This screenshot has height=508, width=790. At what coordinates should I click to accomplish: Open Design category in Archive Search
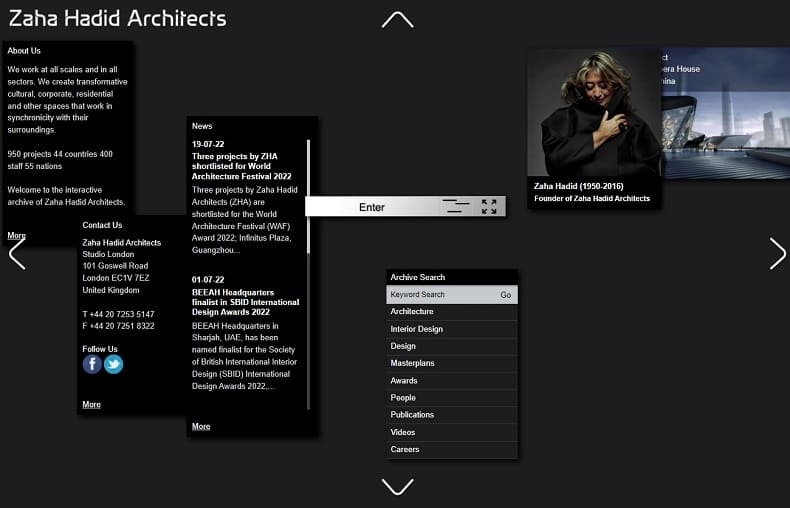(x=452, y=346)
